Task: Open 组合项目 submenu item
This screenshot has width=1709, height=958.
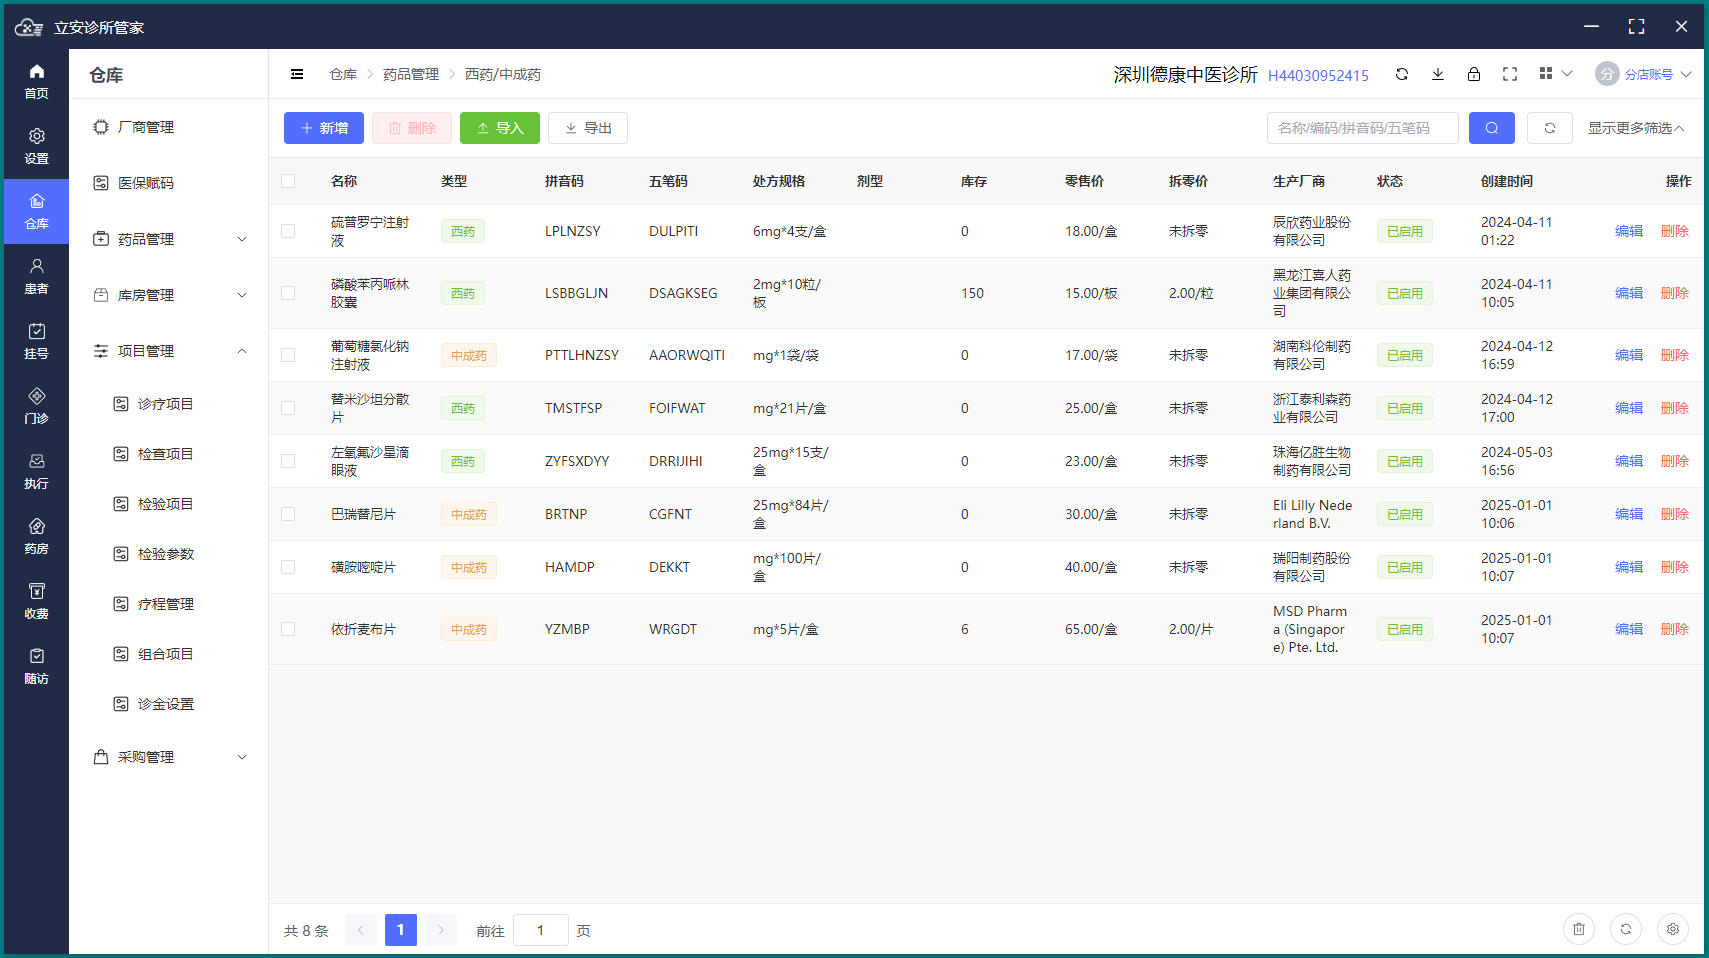Action: tap(168, 654)
